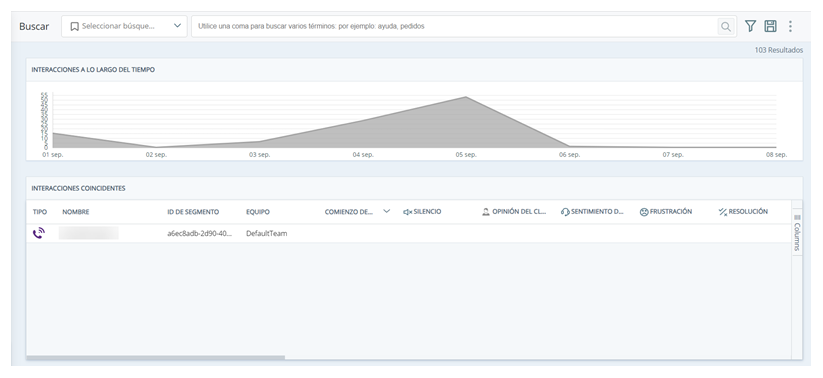Screen dimensions: 823x378
Task: Open the filter funnel icon
Action: (x=751, y=26)
